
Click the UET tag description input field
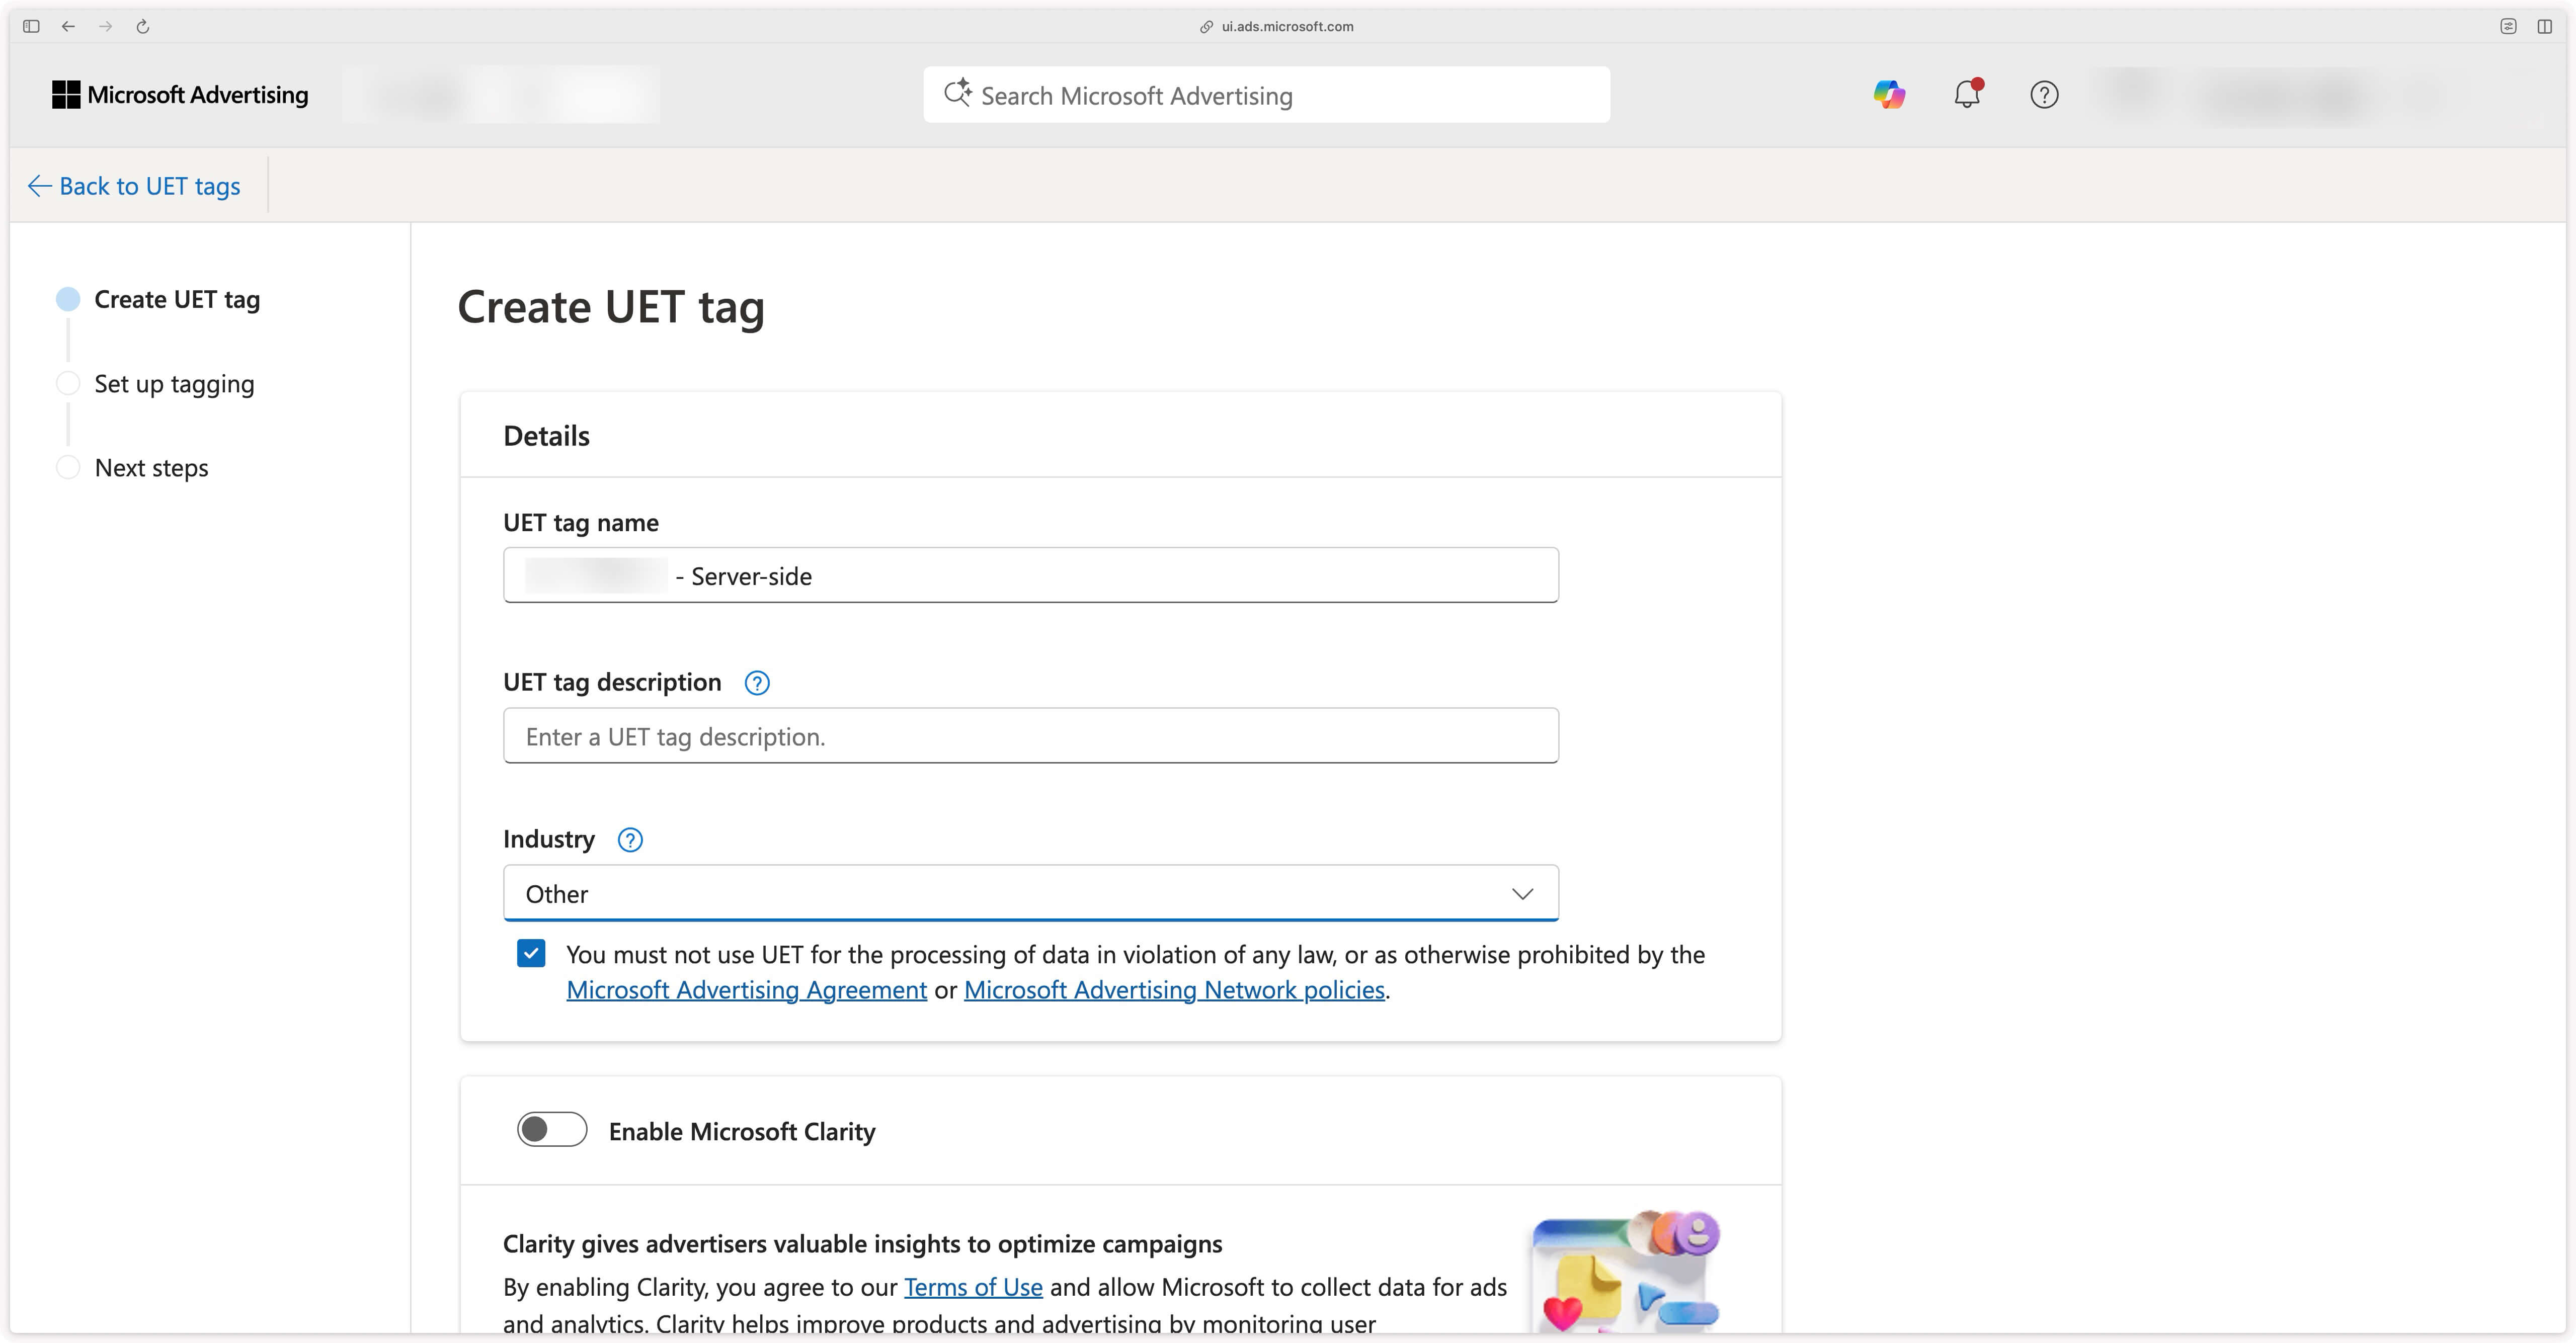[1030, 736]
